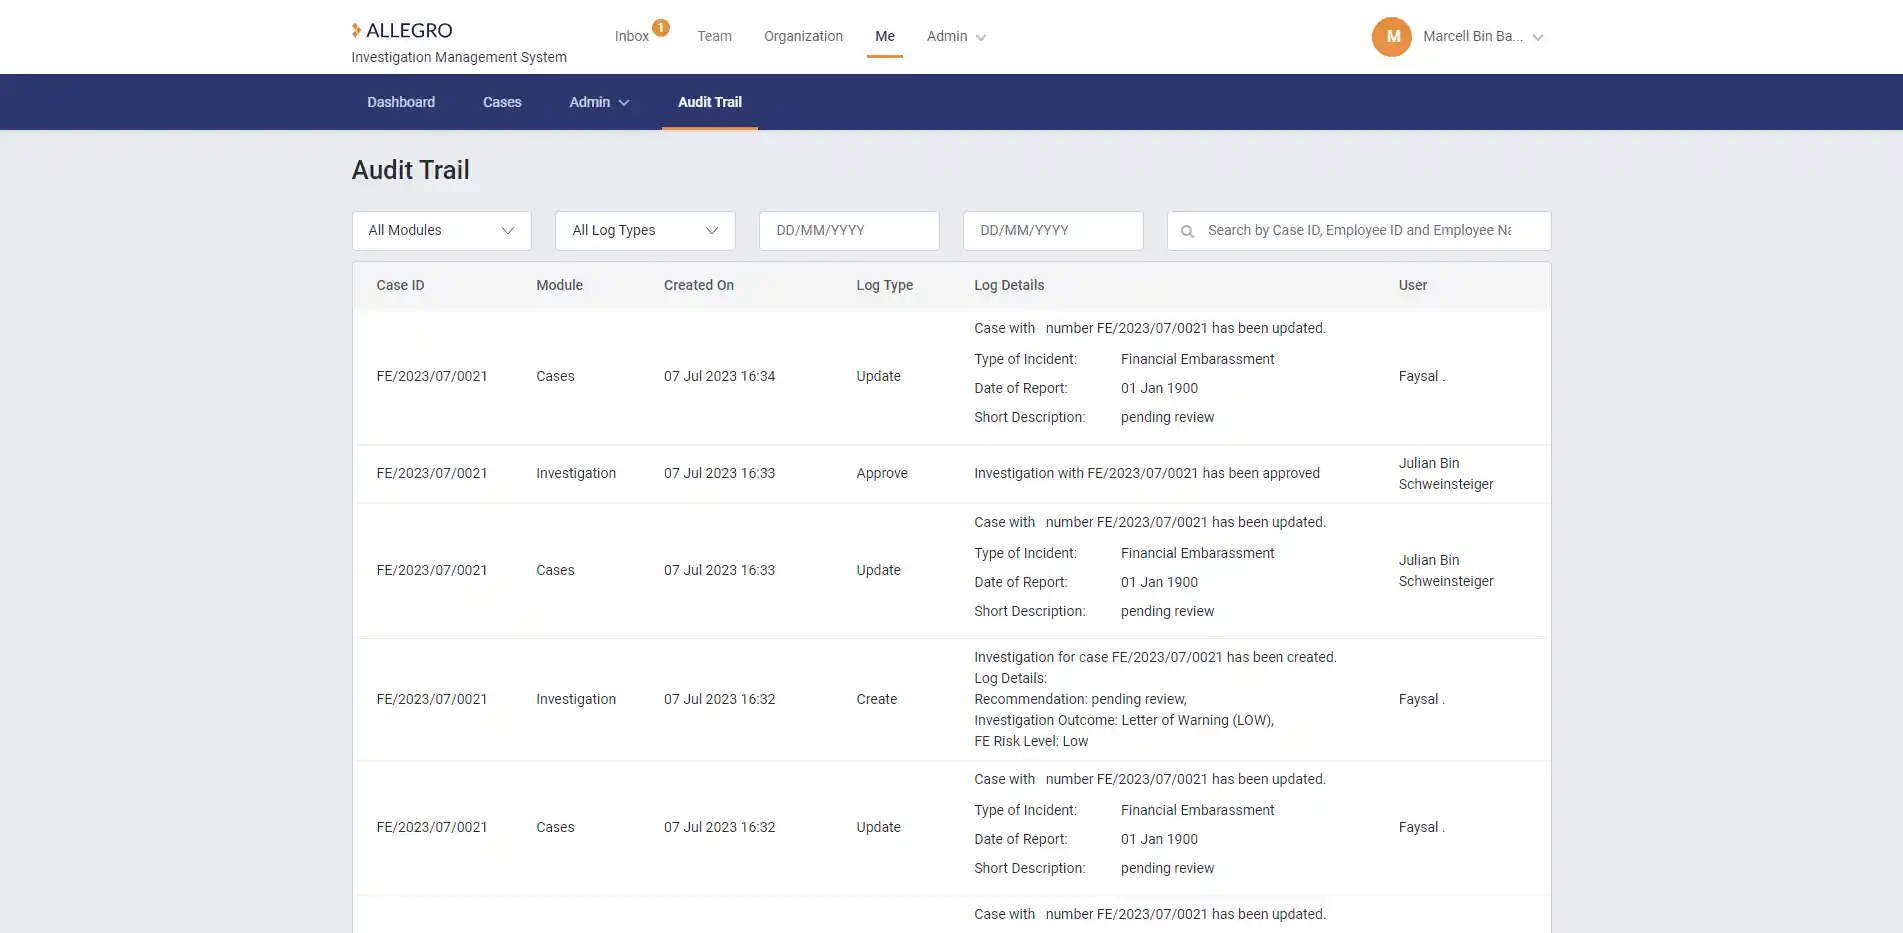The image size is (1903, 933).
Task: Expand the user profile chevron
Action: 1538,38
